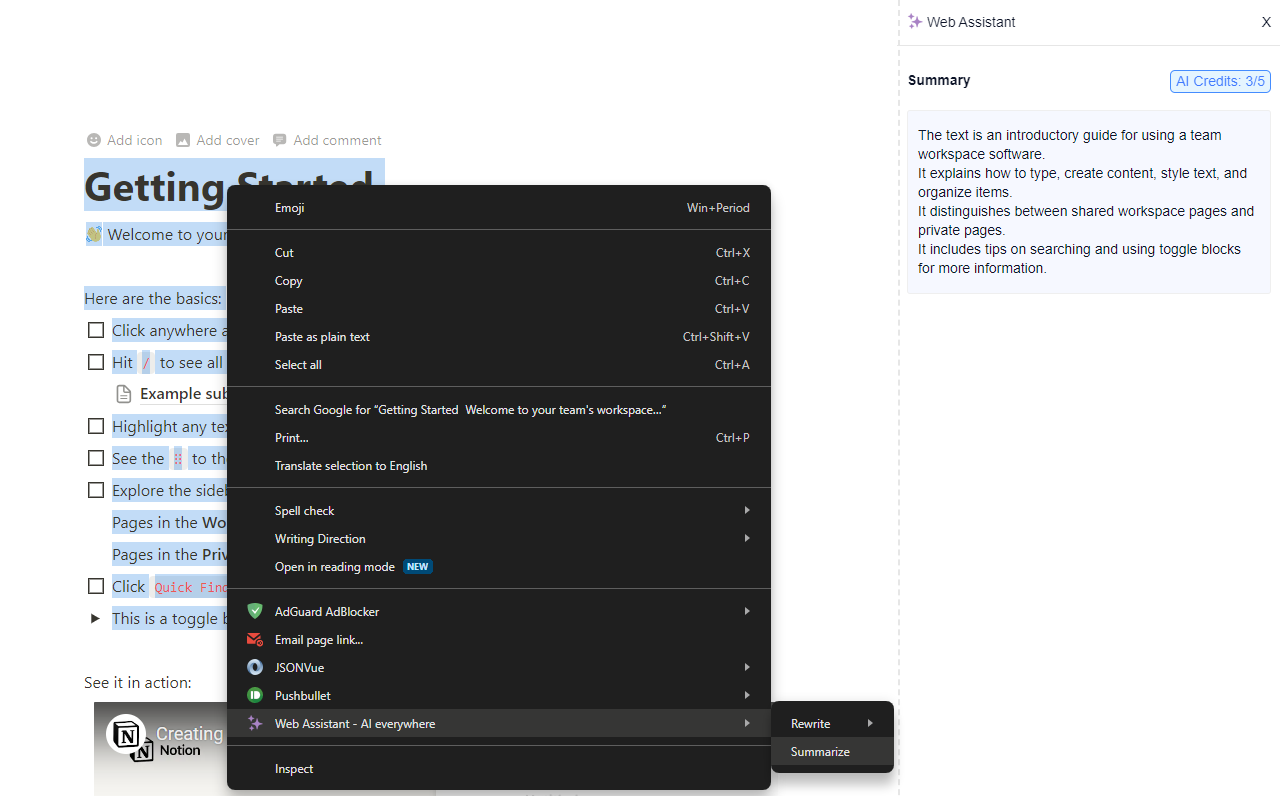Click Select all in the context menu

point(499,365)
